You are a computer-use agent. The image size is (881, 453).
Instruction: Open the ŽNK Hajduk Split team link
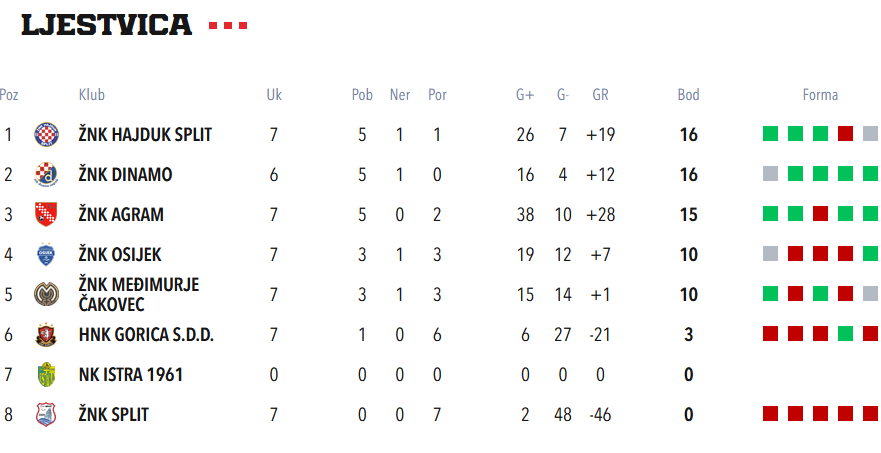(x=145, y=134)
